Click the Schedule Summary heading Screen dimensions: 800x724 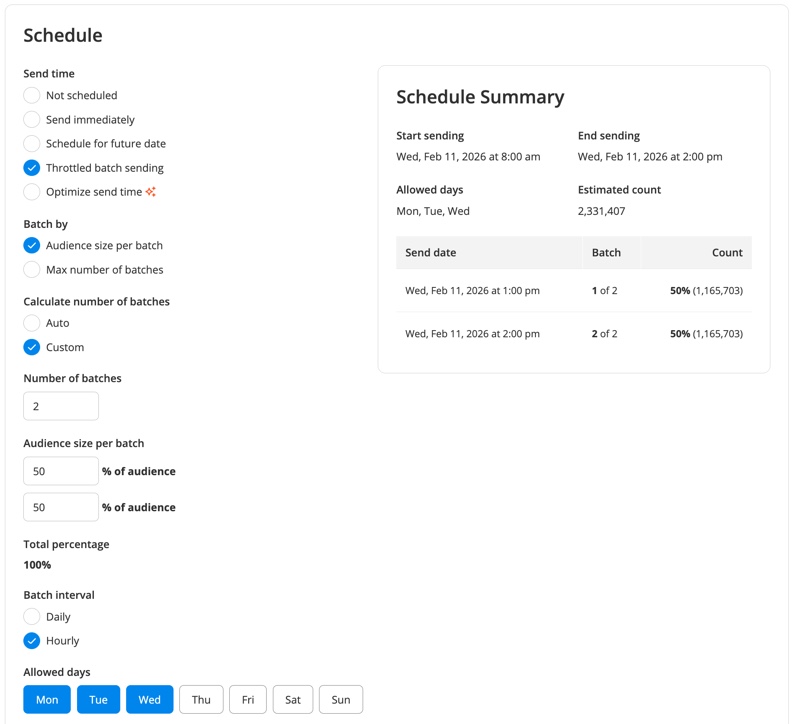(480, 97)
